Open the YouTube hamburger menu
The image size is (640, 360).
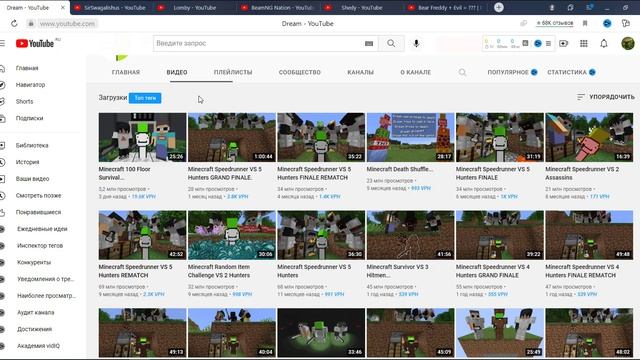(x=2, y=43)
